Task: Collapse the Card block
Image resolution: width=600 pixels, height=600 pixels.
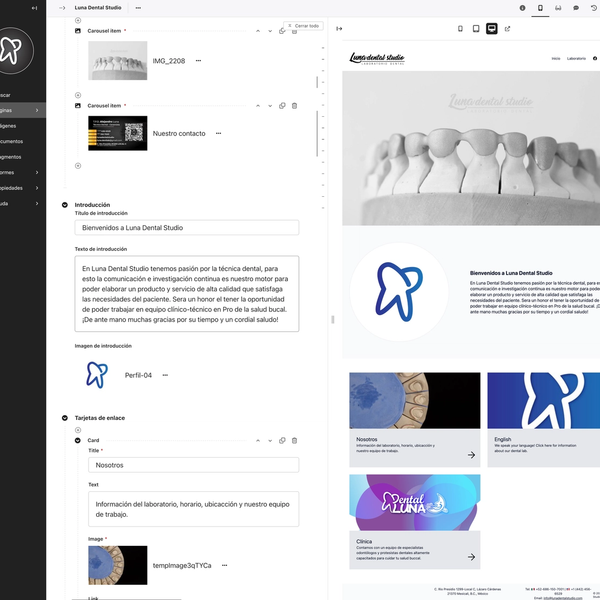Action: pos(78,440)
